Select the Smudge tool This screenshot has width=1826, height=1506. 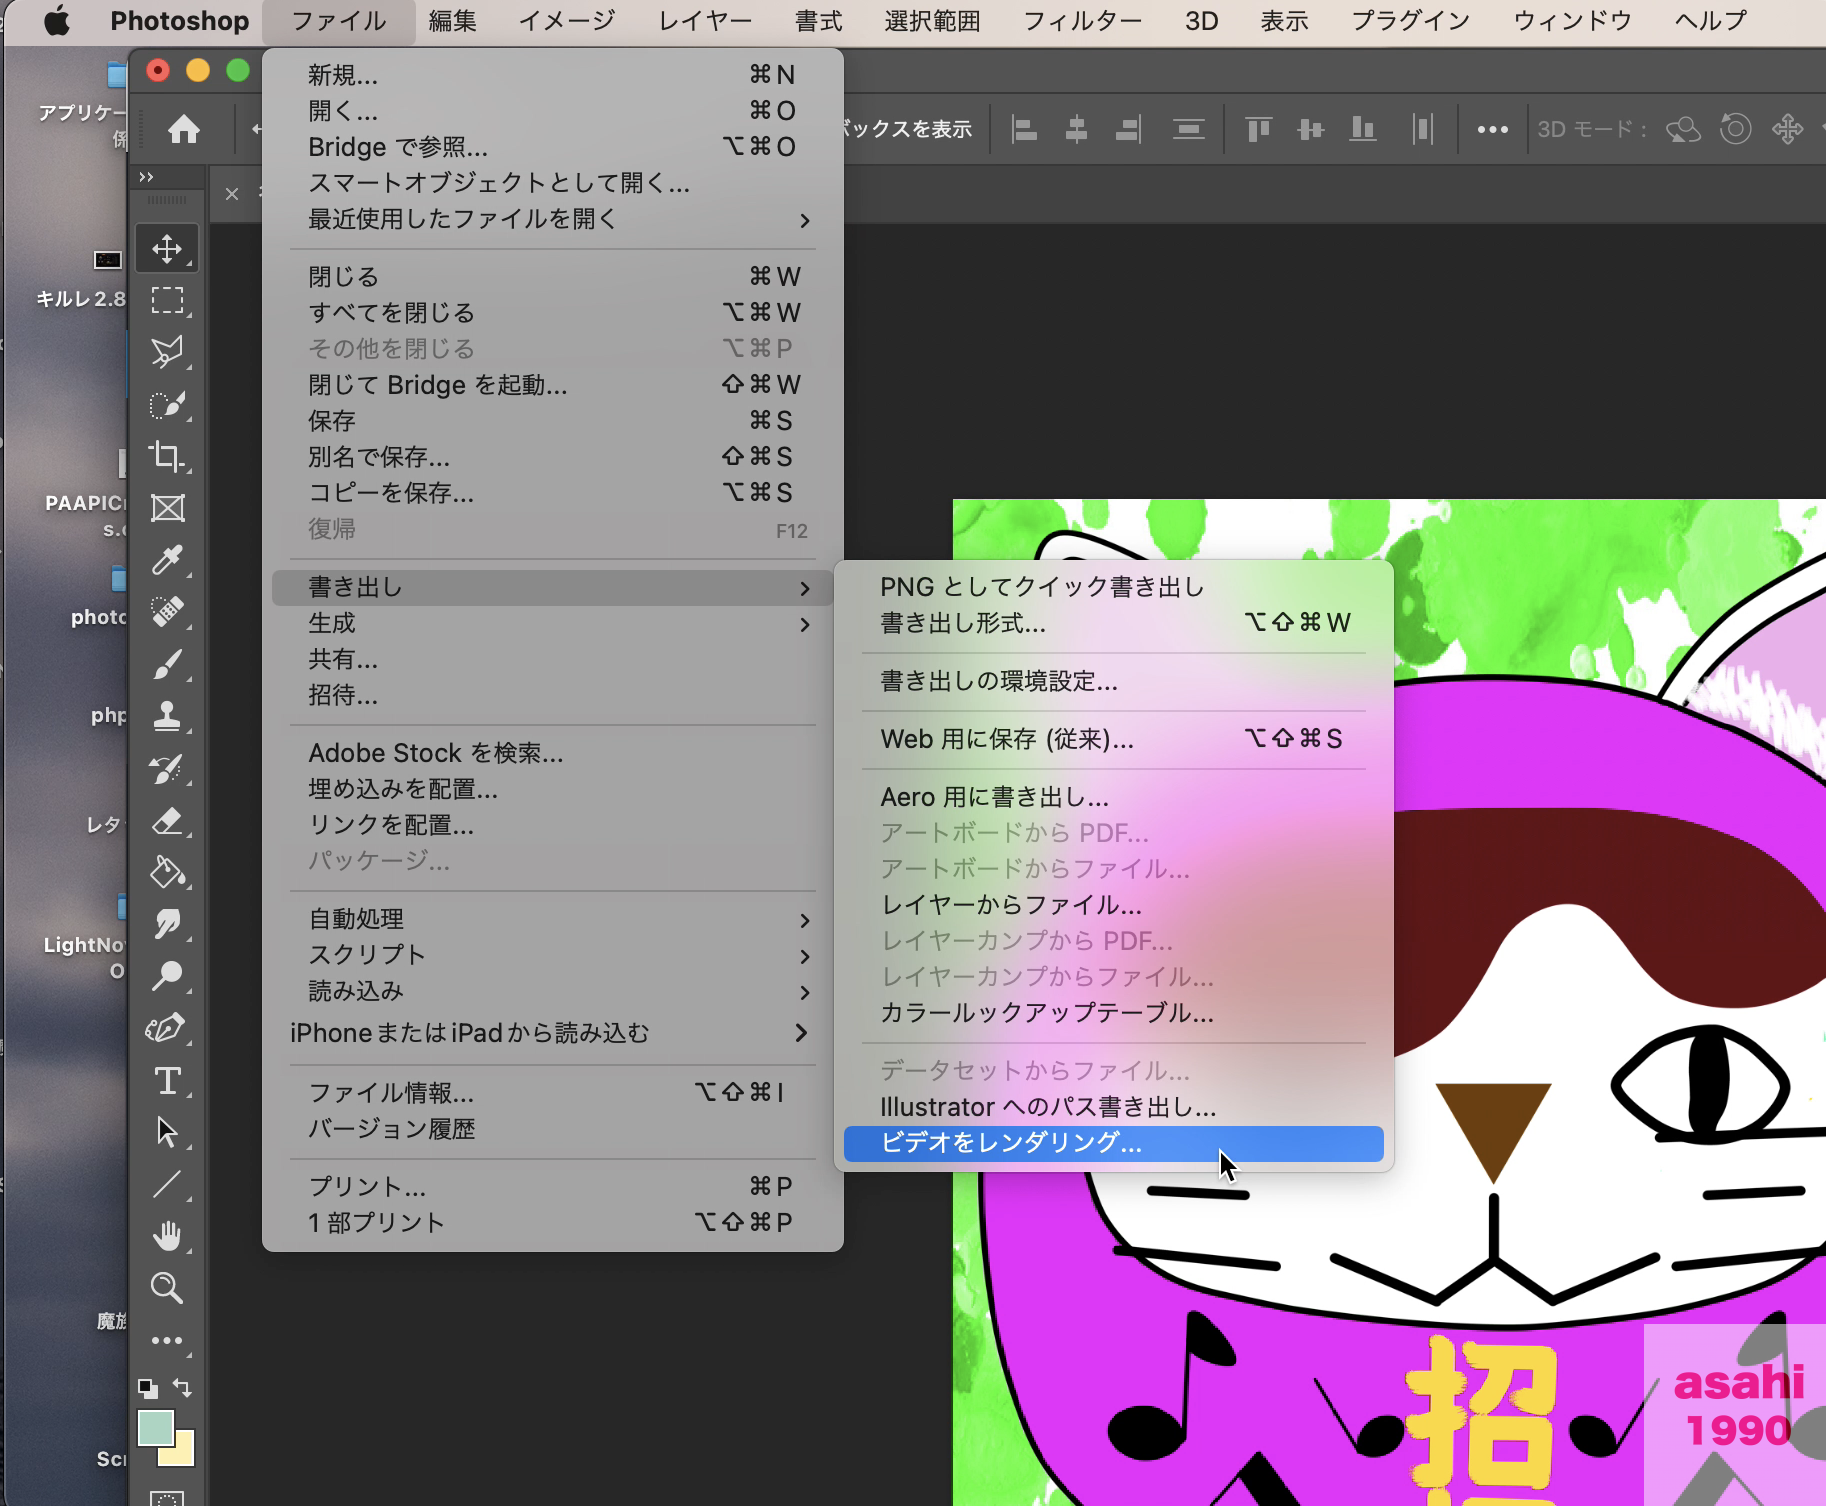tap(167, 924)
